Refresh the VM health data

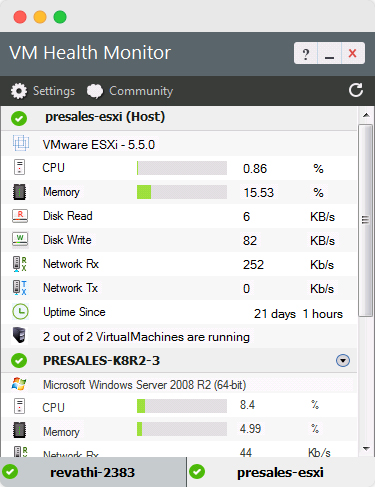tap(356, 90)
